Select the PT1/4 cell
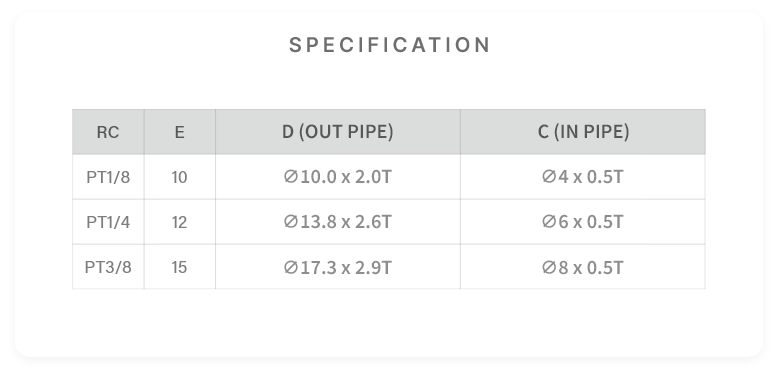This screenshot has width=778, height=375. pyautogui.click(x=108, y=222)
